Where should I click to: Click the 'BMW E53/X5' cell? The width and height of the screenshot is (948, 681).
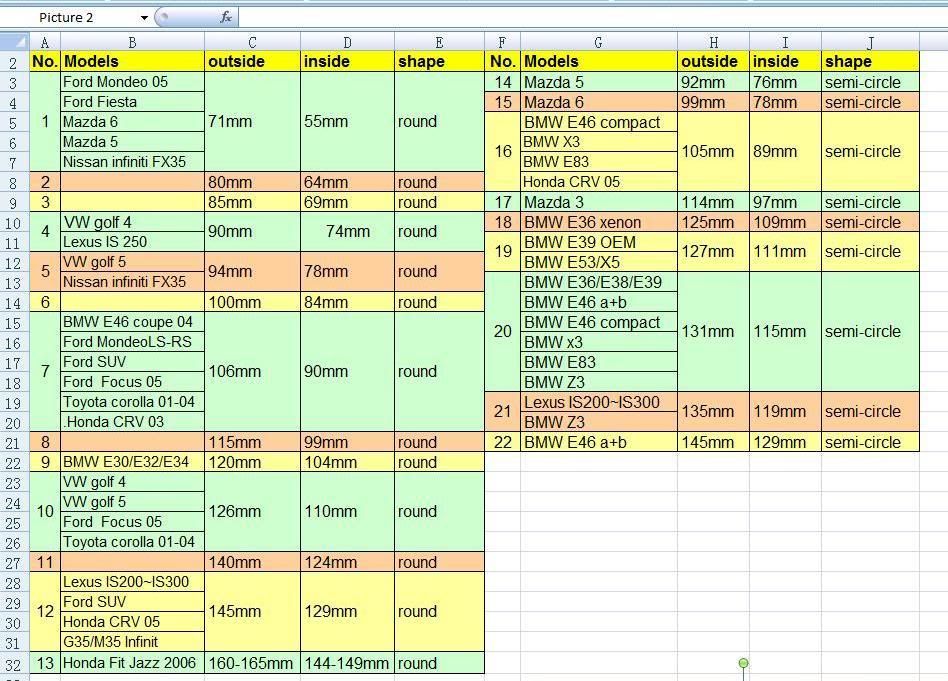tap(599, 262)
